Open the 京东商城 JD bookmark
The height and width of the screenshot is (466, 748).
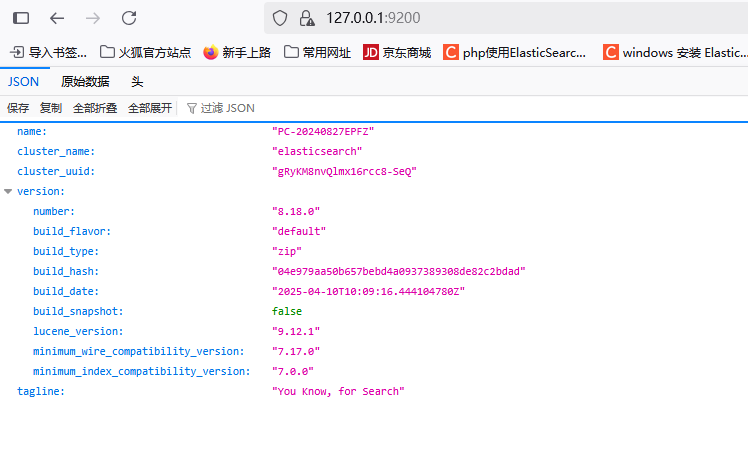(x=397, y=52)
